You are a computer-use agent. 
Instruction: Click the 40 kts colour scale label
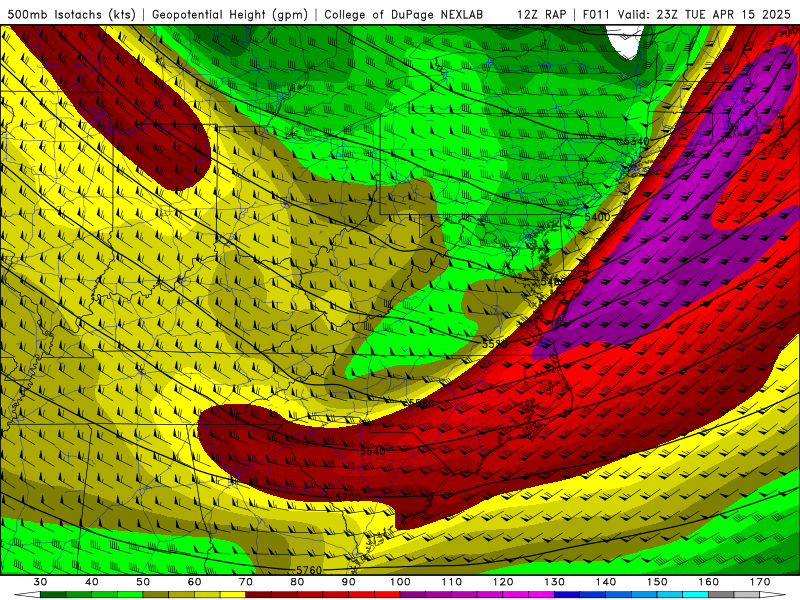coord(92,582)
